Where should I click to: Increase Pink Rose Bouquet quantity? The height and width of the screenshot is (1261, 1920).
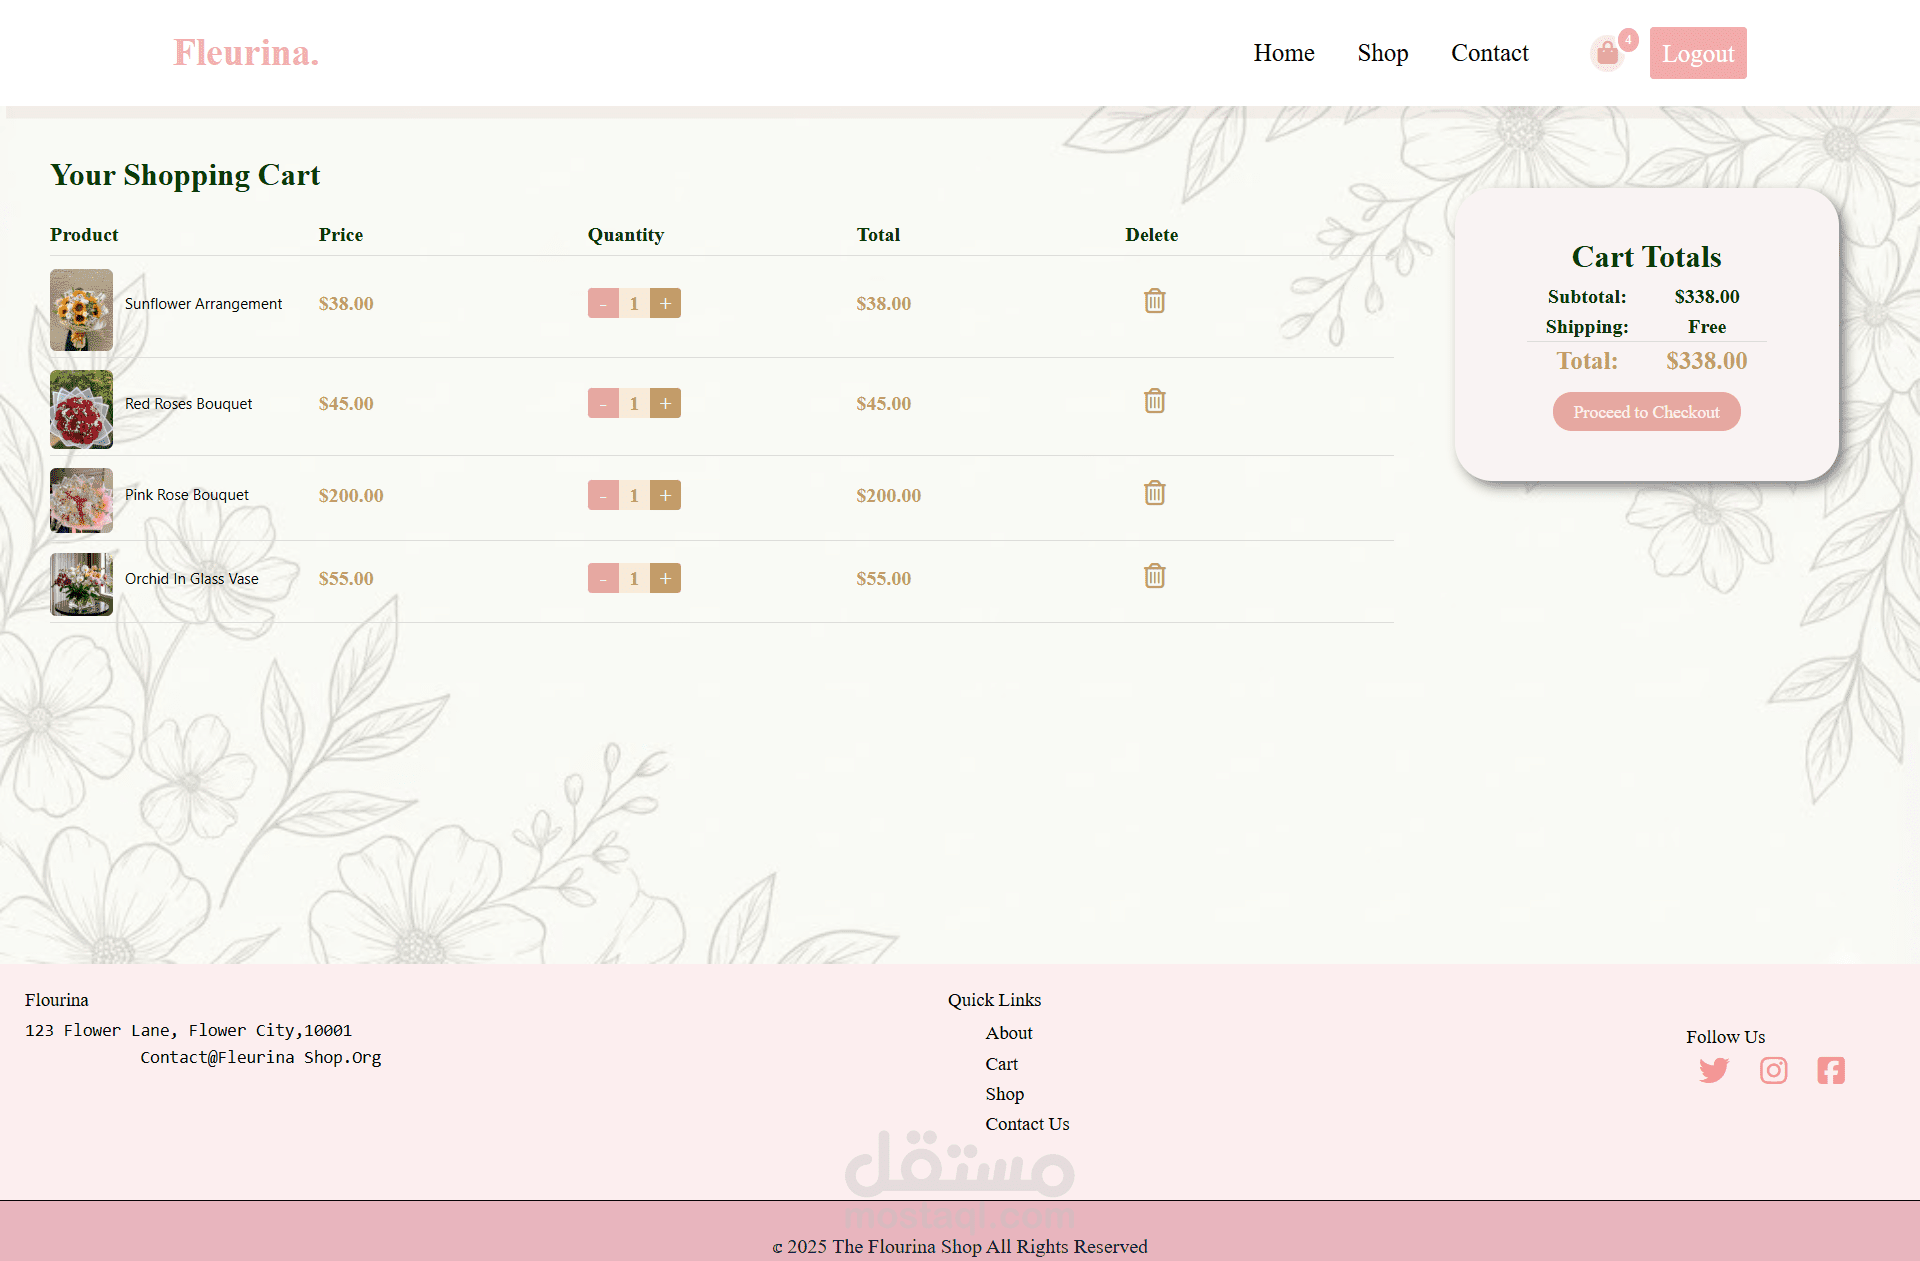coord(665,495)
